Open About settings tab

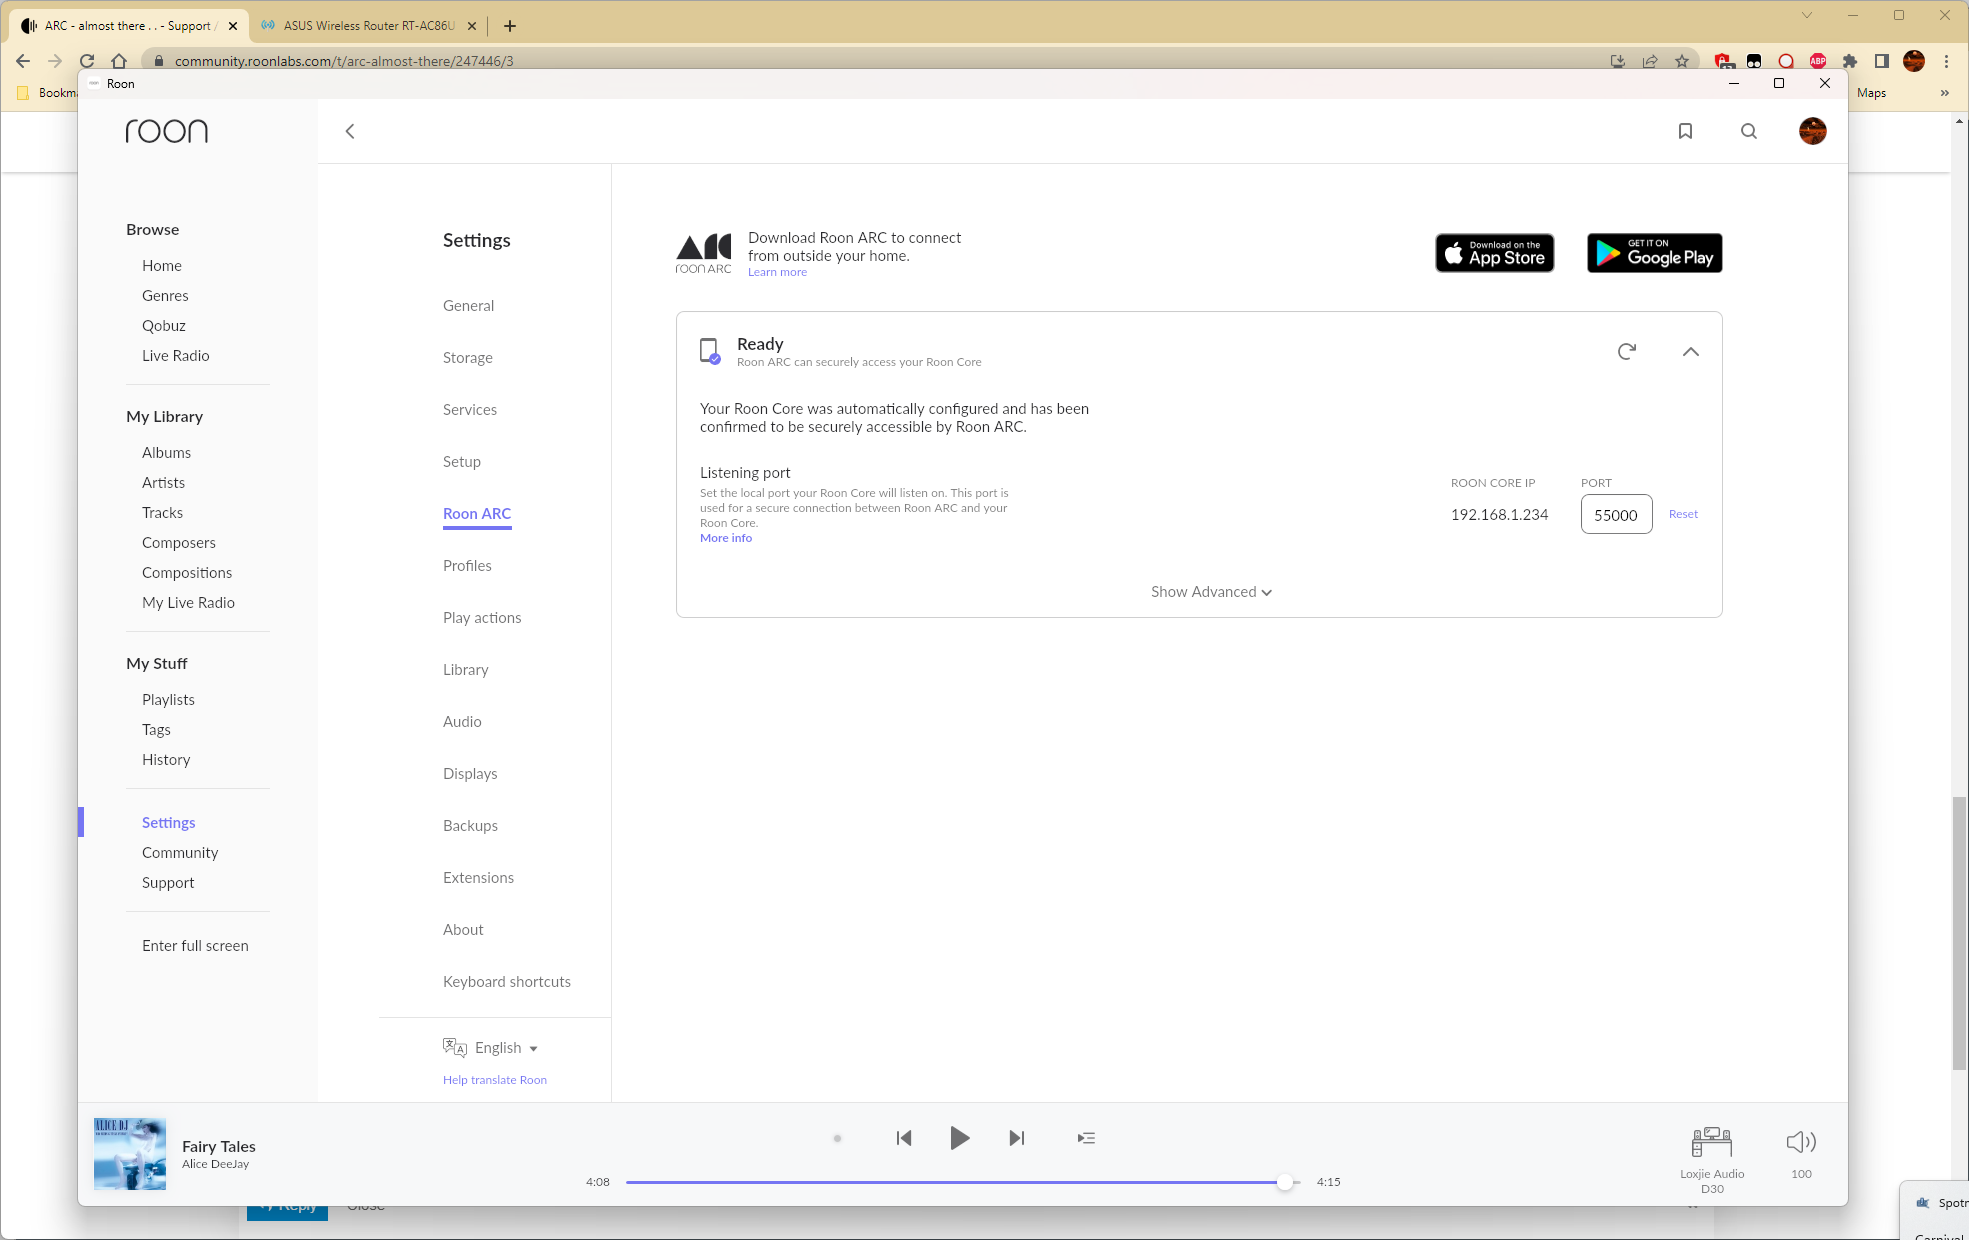coord(463,930)
